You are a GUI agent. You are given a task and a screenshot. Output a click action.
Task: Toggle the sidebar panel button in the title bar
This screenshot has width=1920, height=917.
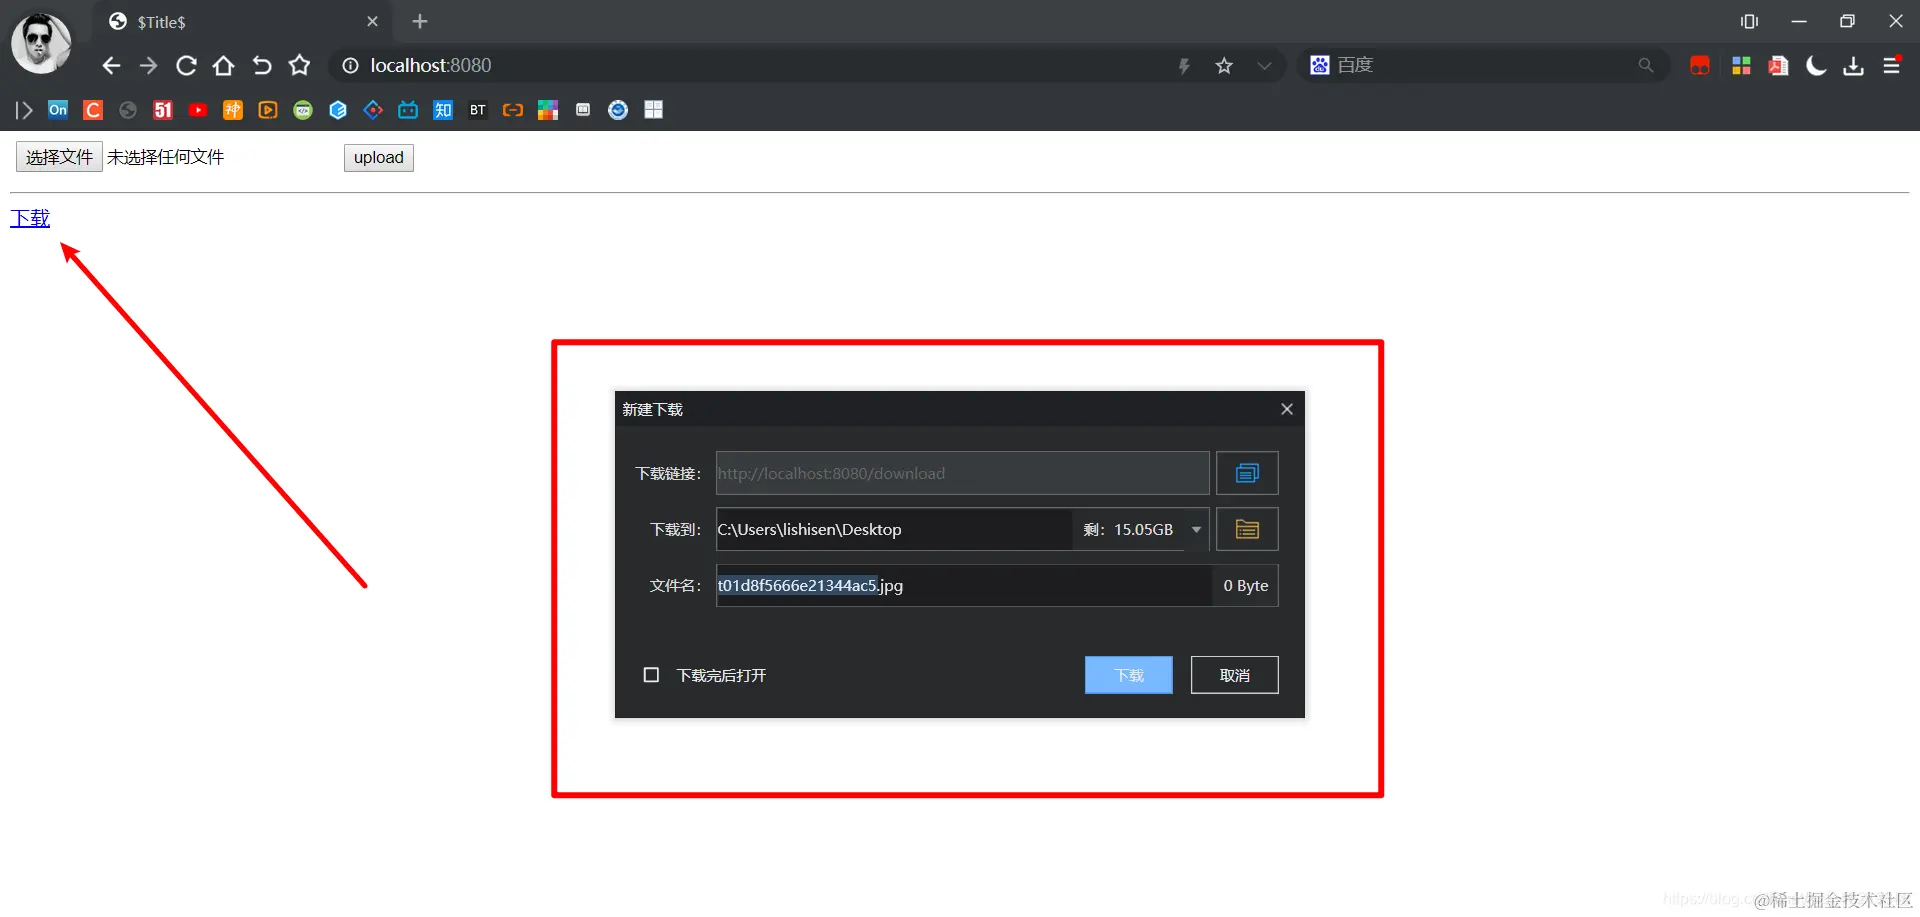pyautogui.click(x=1749, y=21)
